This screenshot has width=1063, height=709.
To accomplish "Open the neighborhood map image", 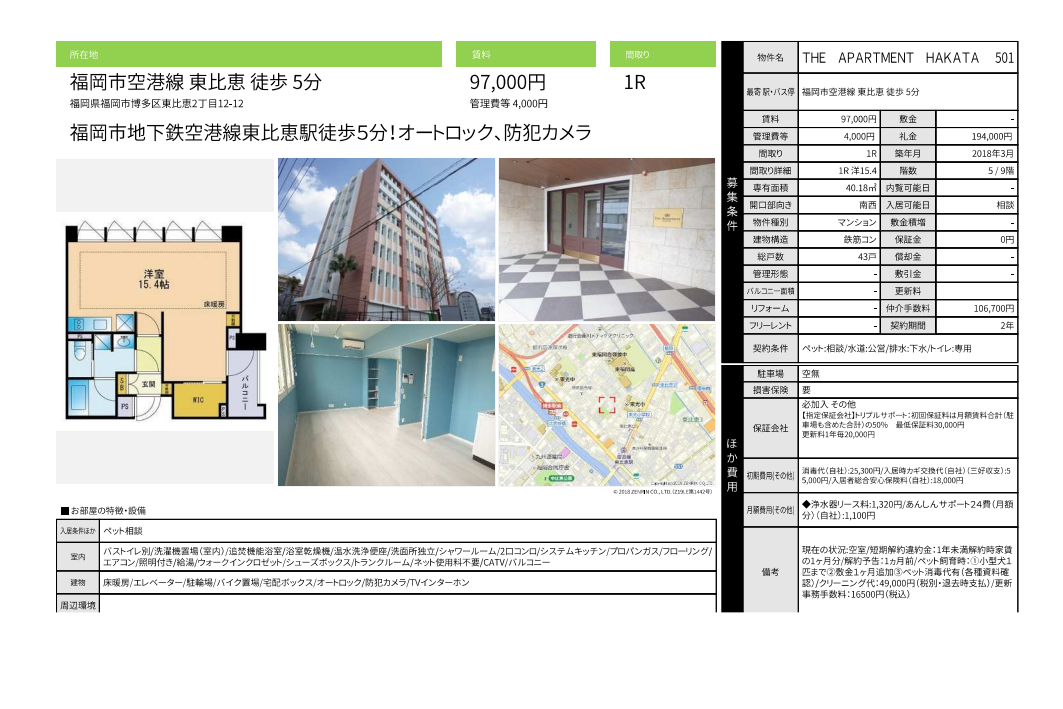I will click(606, 405).
